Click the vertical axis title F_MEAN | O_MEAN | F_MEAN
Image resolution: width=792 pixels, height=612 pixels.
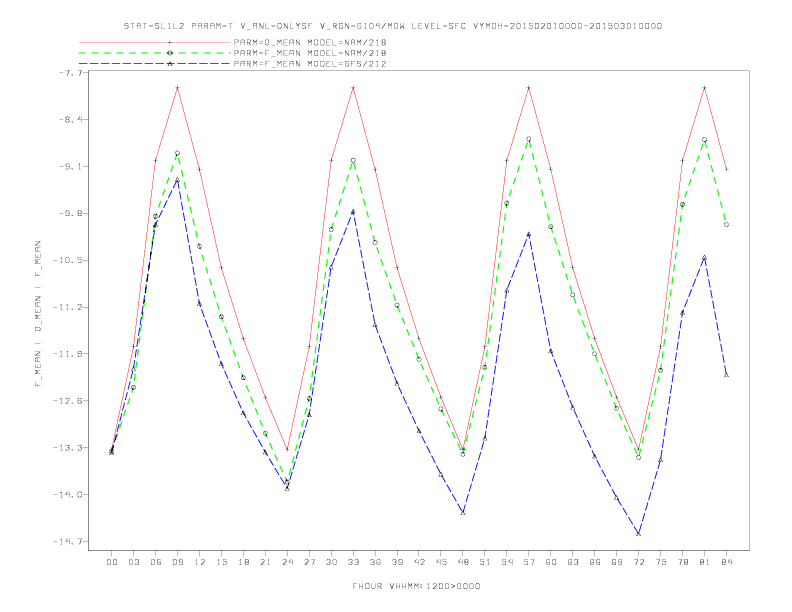pos(38,314)
